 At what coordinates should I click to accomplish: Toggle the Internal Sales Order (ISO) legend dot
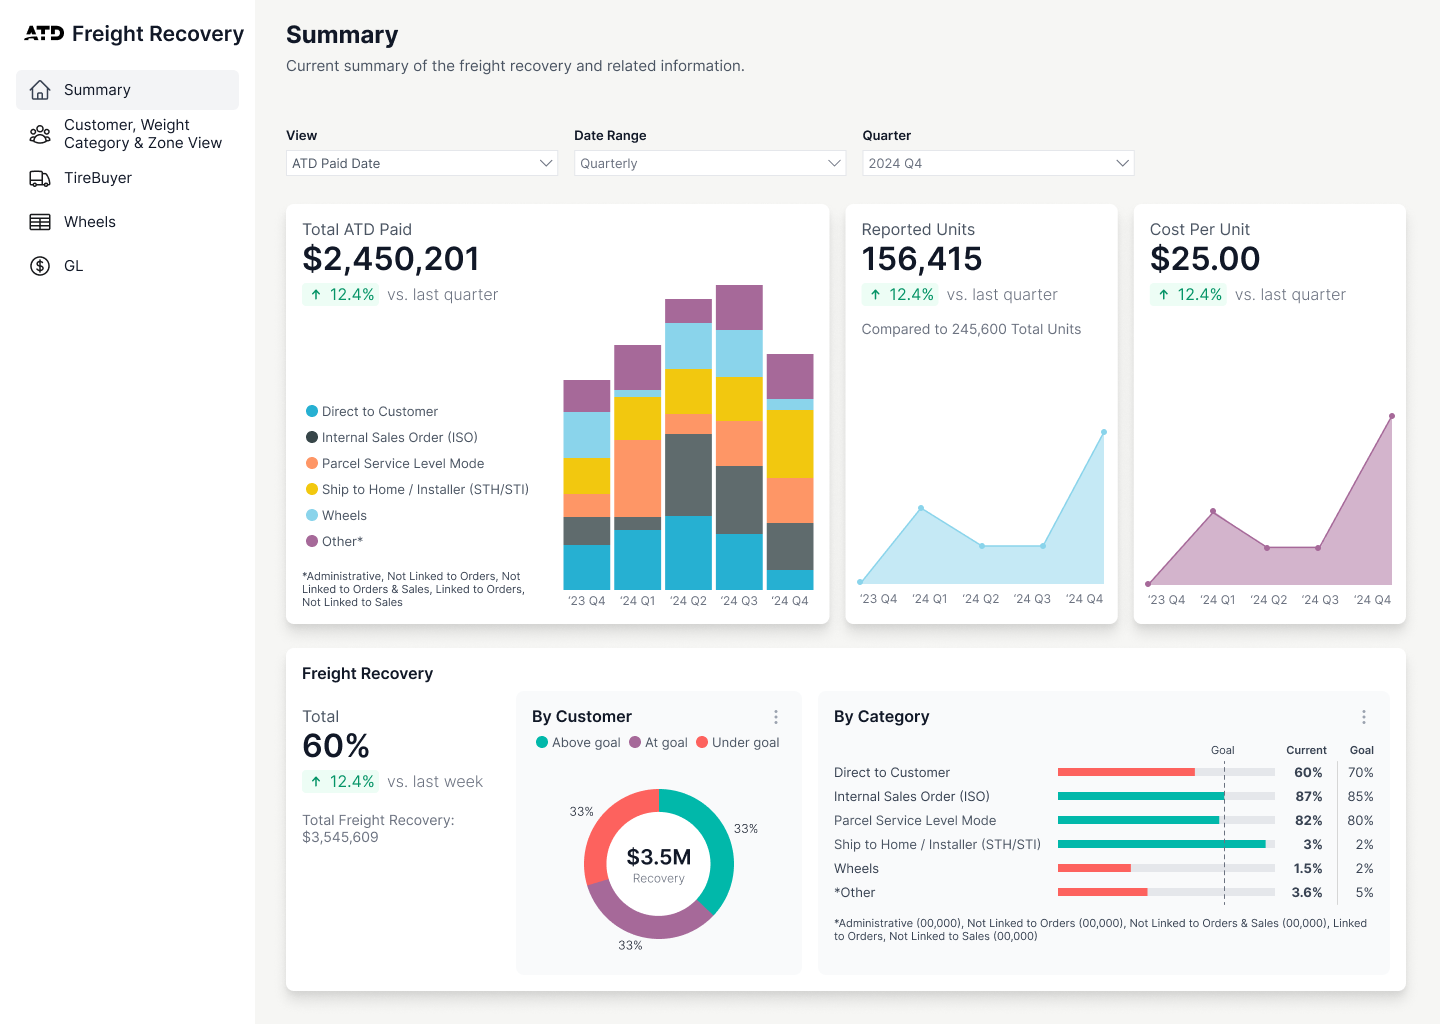[x=312, y=437]
